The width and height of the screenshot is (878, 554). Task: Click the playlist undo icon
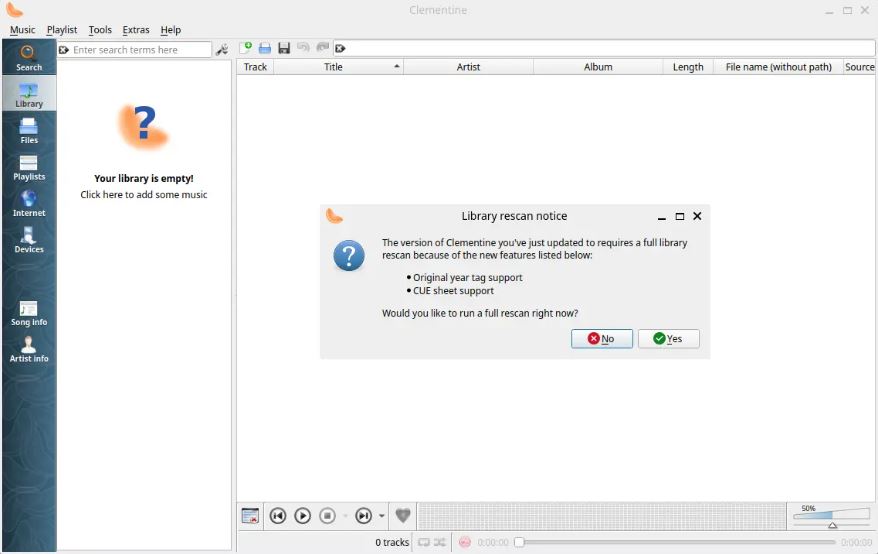pyautogui.click(x=303, y=48)
